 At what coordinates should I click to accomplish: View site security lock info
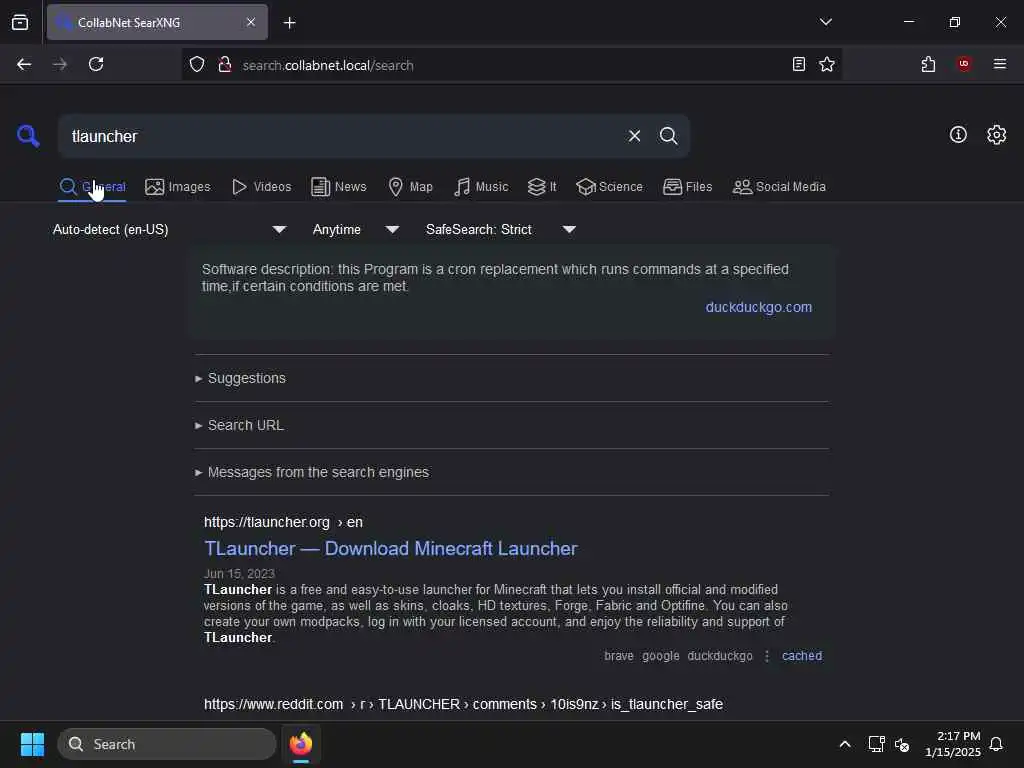[225, 65]
